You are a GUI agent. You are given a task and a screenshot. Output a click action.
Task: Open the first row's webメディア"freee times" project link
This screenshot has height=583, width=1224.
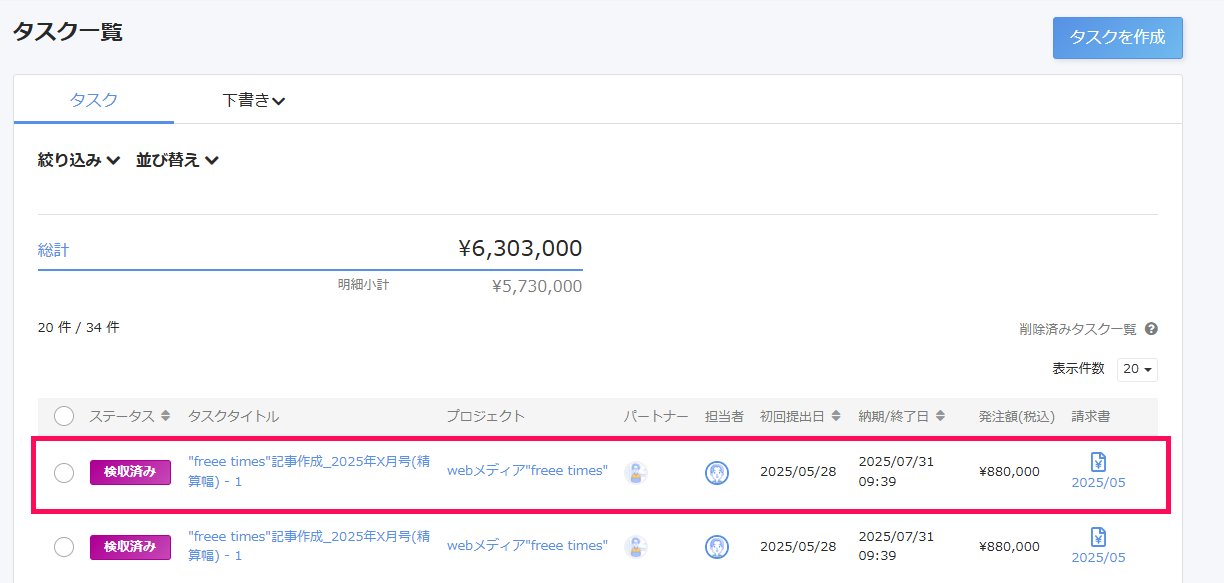pos(526,471)
